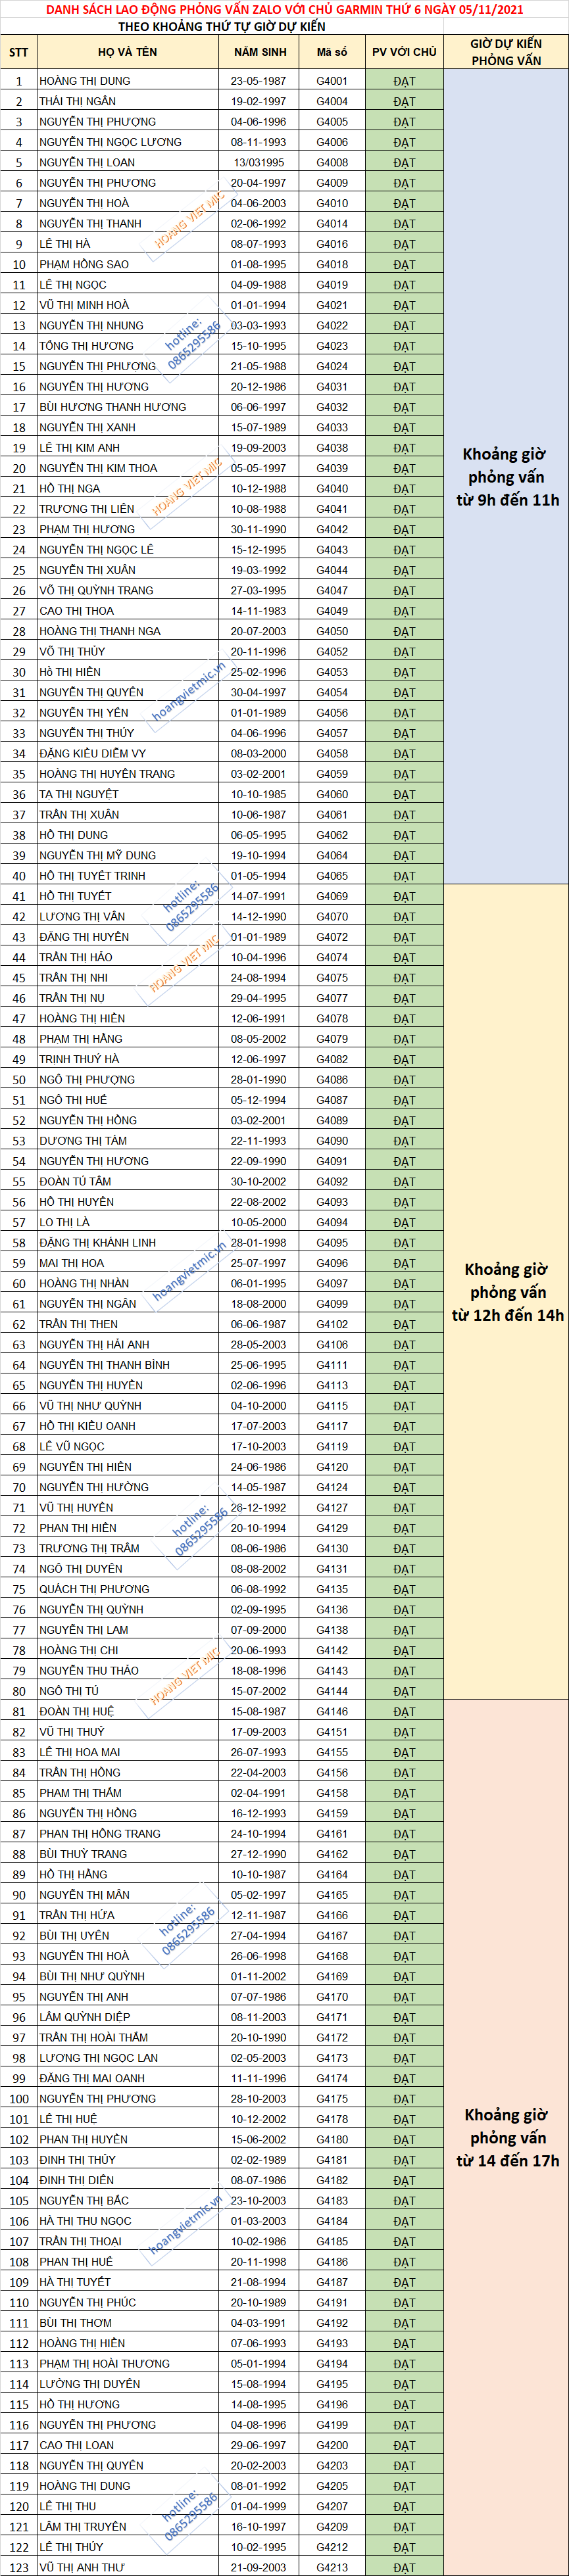Select the code 'G4142'
The width and height of the screenshot is (569, 2576).
pyautogui.click(x=332, y=1651)
